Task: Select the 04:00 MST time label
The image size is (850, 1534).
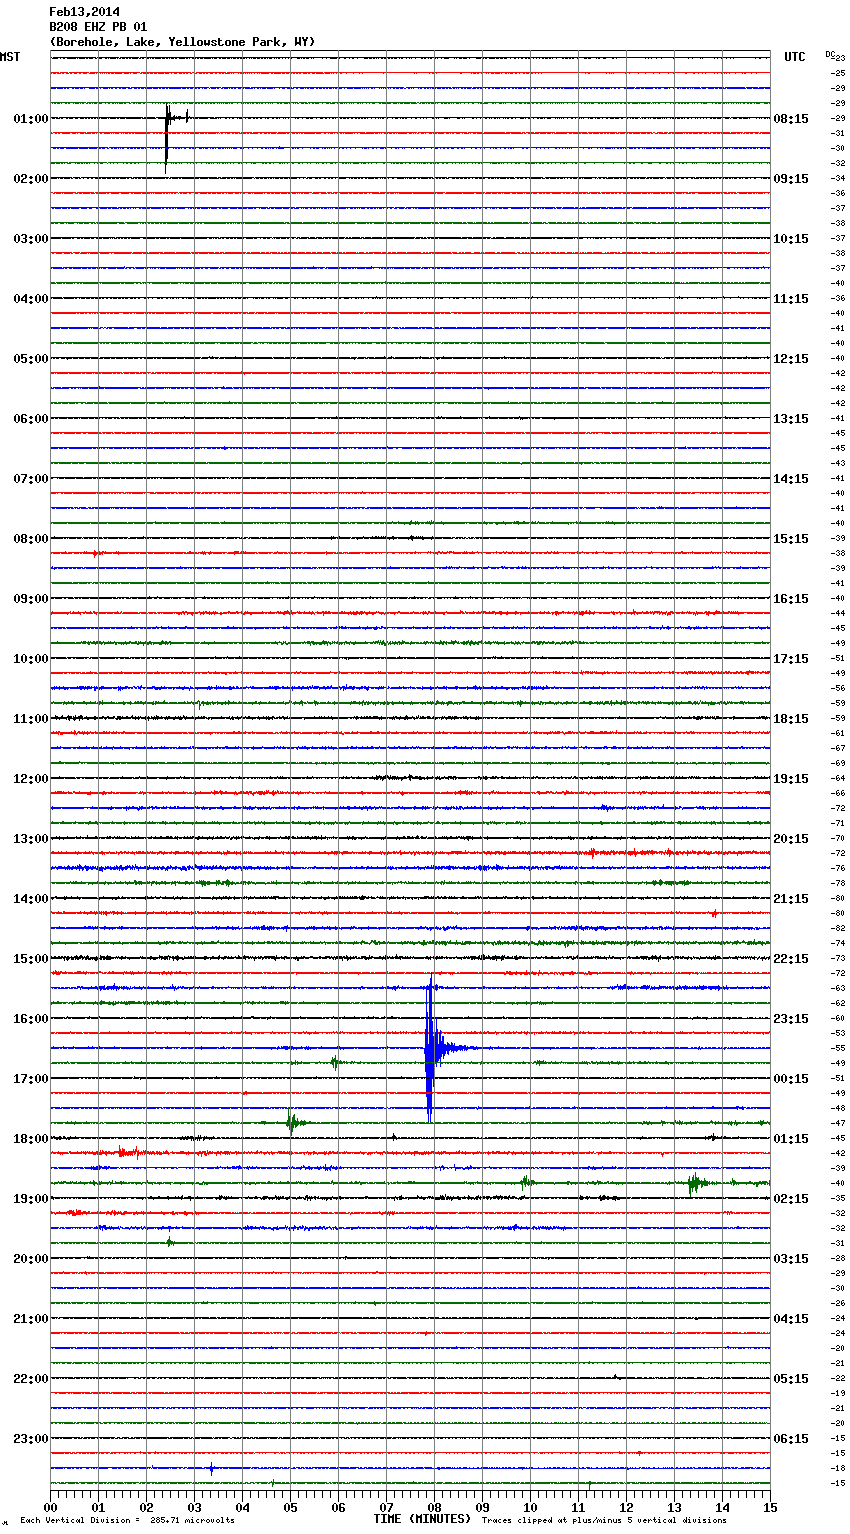Action: [x=31, y=299]
